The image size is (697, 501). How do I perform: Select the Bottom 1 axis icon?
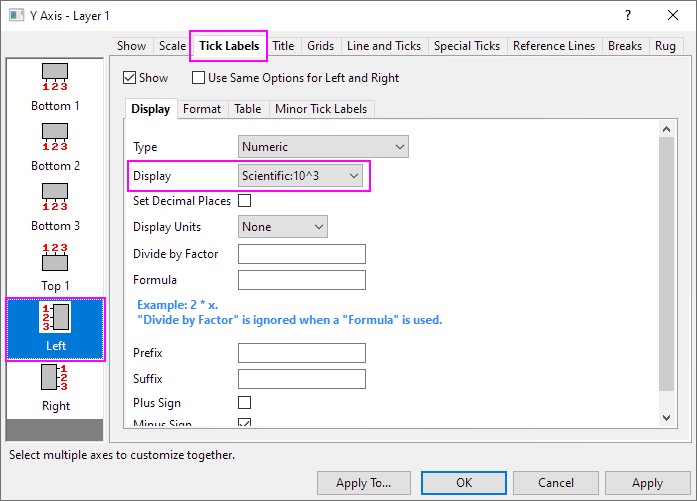point(55,77)
